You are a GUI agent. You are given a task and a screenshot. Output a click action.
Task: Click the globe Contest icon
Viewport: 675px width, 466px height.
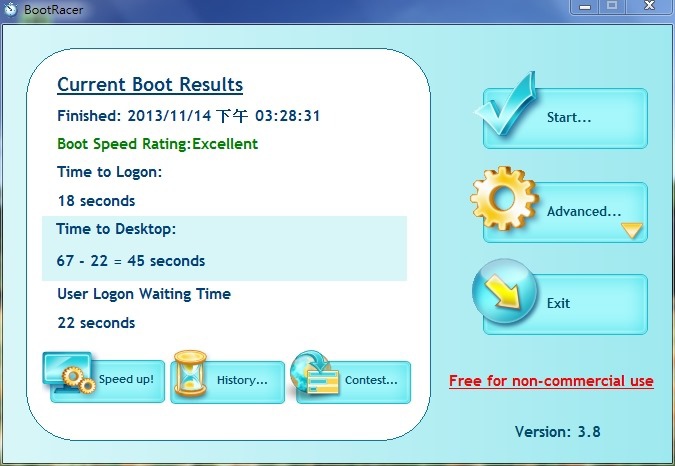315,373
